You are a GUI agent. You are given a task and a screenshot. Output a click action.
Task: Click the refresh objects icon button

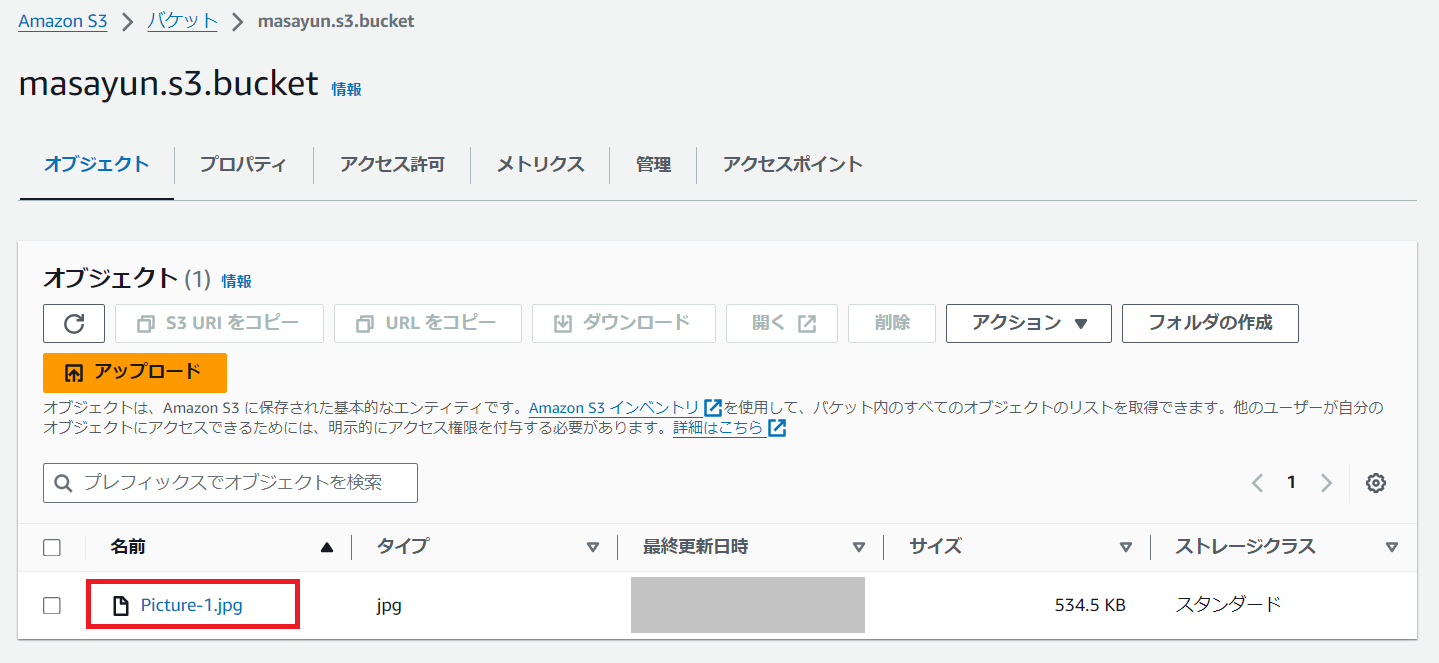74,323
